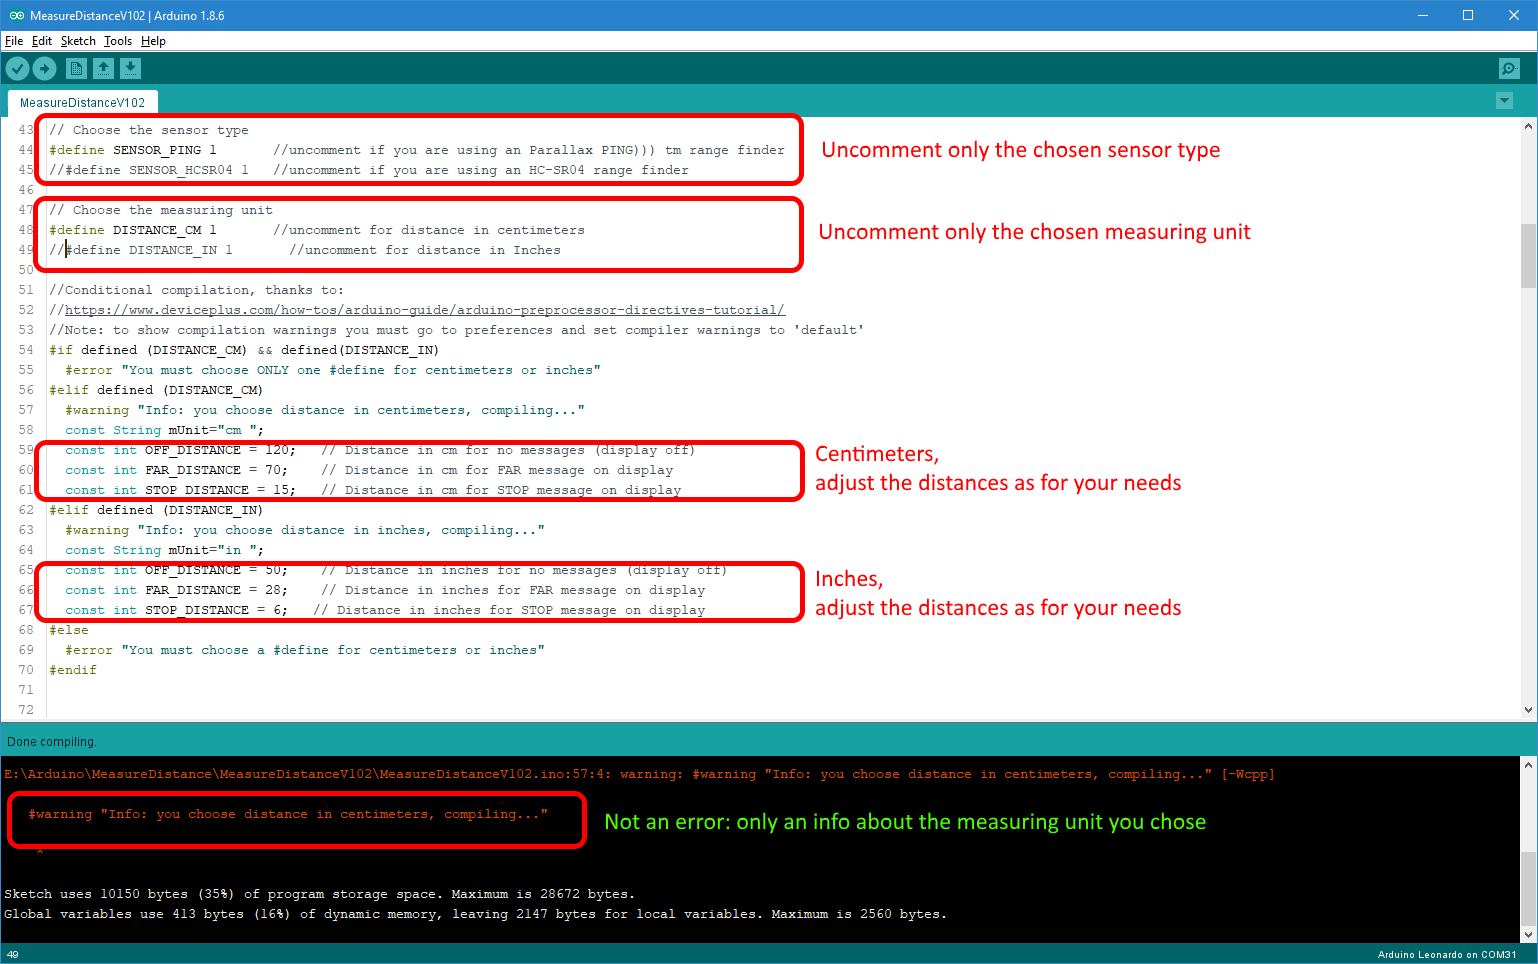
Task: Click the Open sketch up-arrow icon
Action: click(x=104, y=68)
